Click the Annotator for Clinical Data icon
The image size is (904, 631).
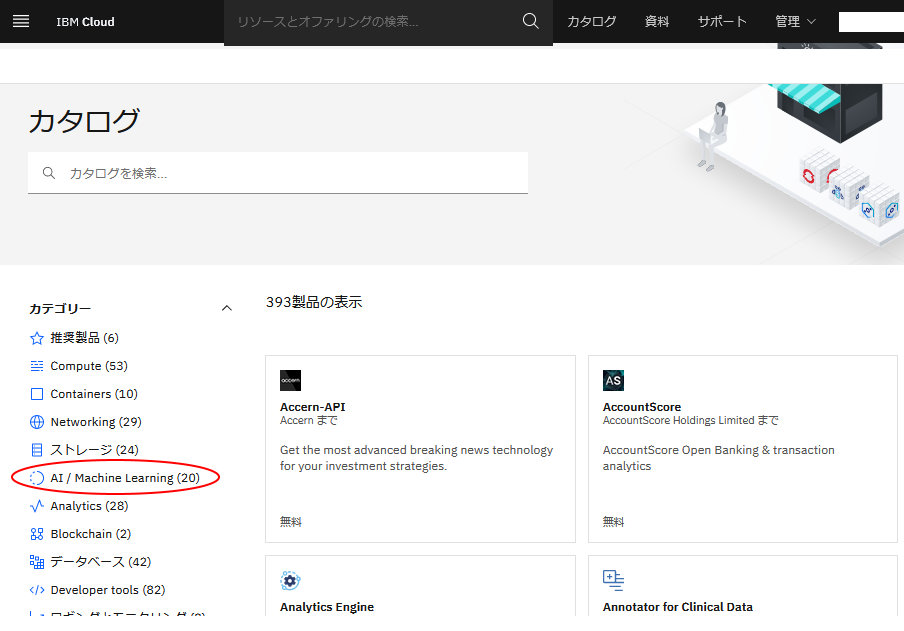(x=613, y=581)
